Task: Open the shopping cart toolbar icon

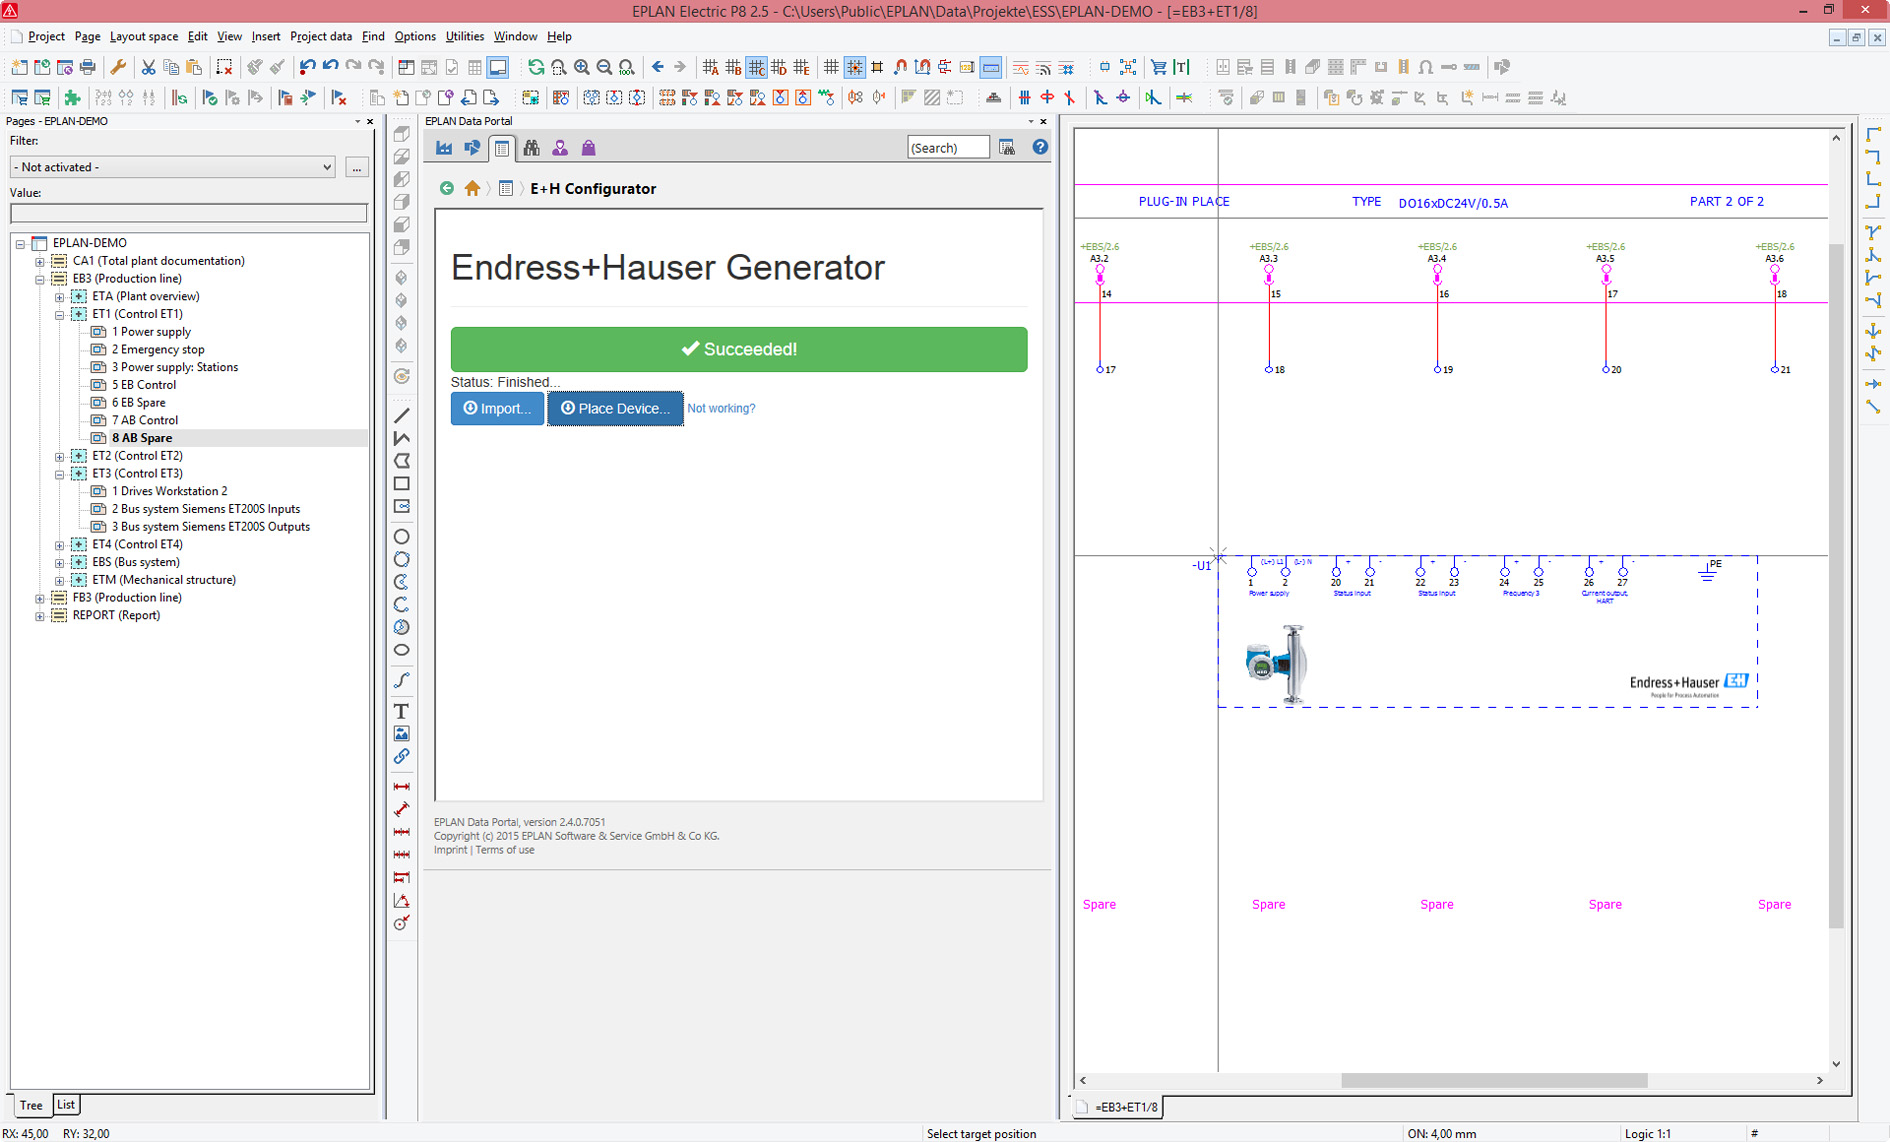Action: pyautogui.click(x=1158, y=67)
